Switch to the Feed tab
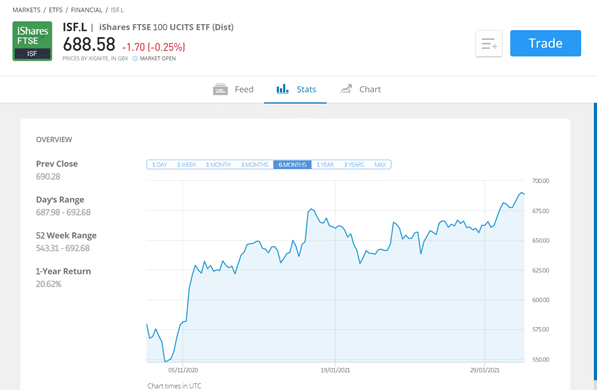This screenshot has height=390, width=597. [x=233, y=89]
